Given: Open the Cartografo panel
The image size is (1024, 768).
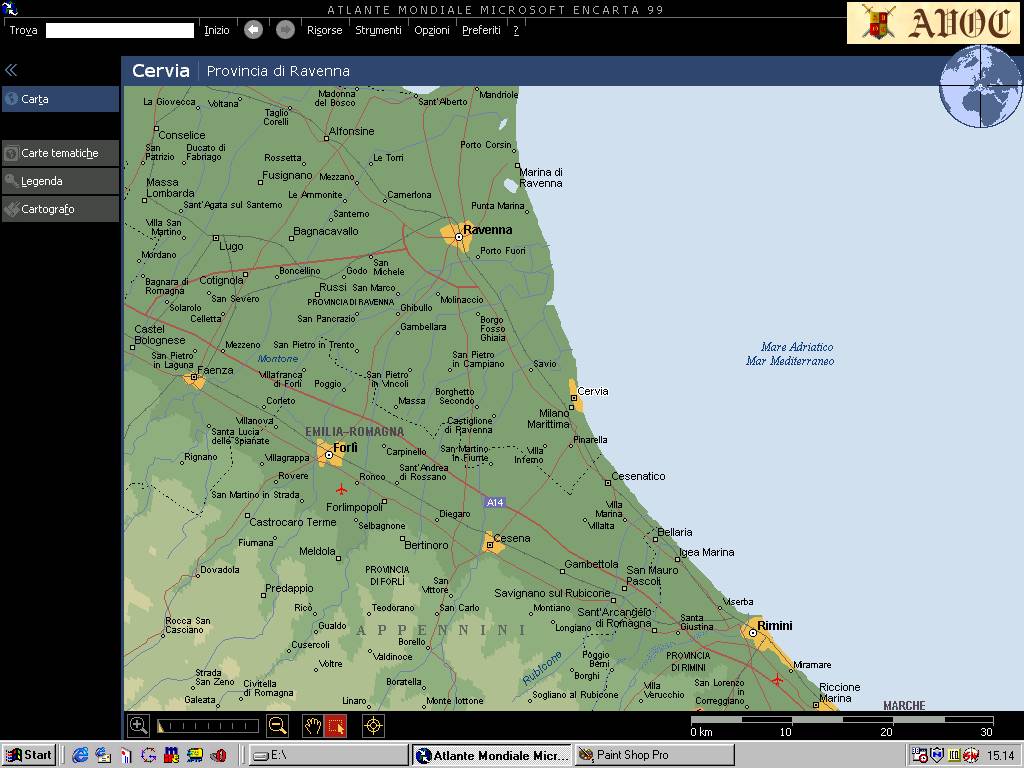Looking at the screenshot, I should (x=60, y=209).
